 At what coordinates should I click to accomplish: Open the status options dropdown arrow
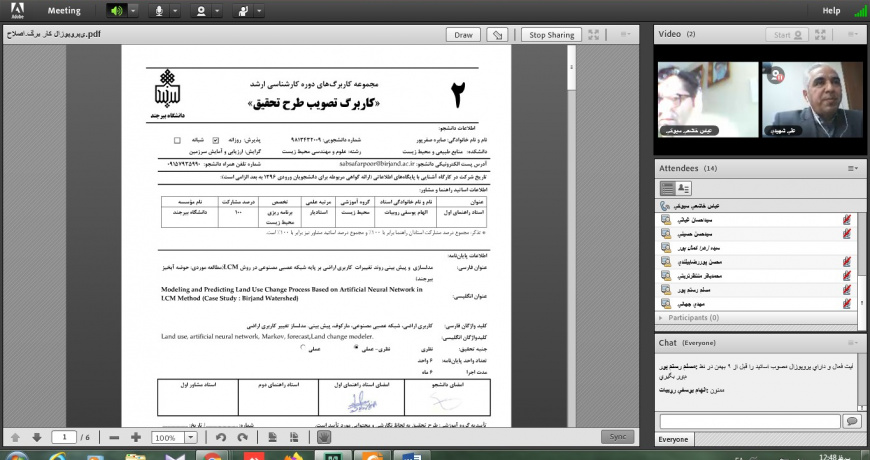point(258,11)
